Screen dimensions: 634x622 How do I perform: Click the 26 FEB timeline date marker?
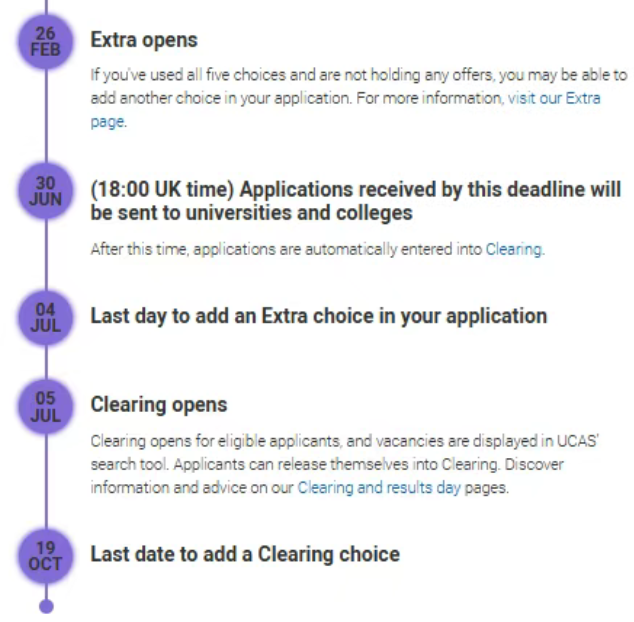point(45,40)
